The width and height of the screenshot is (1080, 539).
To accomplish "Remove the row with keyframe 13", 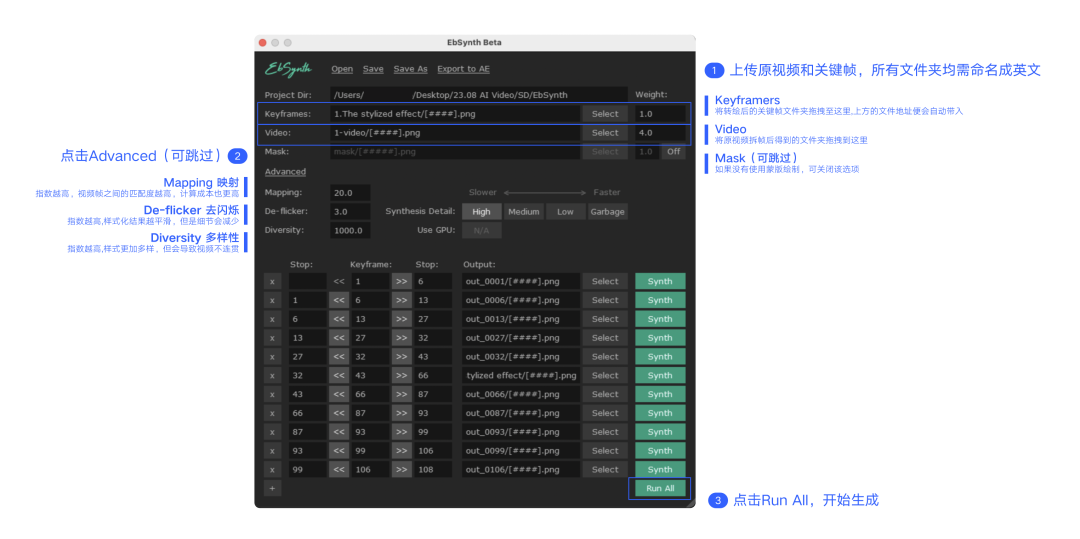I will [272, 319].
